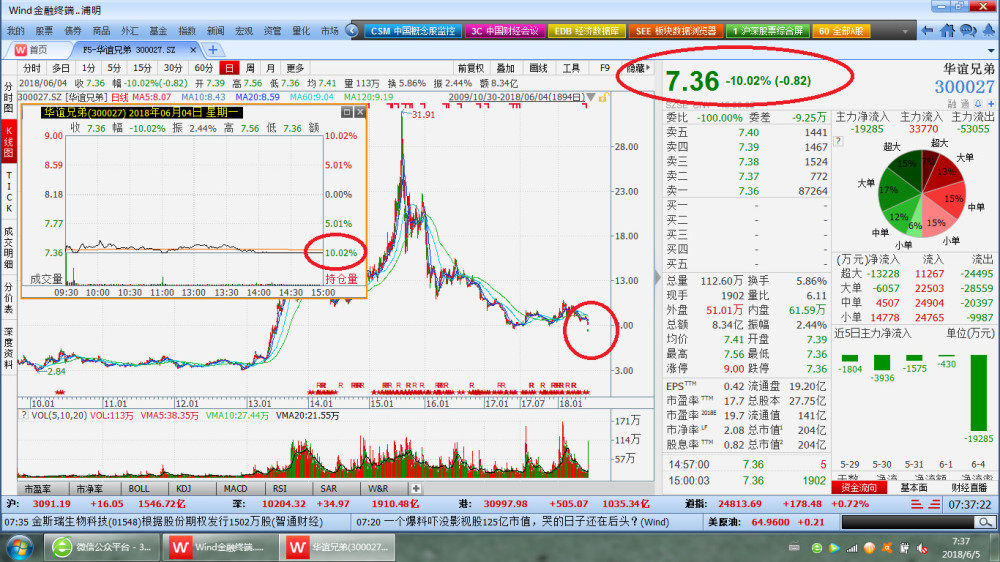This screenshot has height=562, width=1000.
Task: Switch chart to 15分 period
Action: [142, 68]
